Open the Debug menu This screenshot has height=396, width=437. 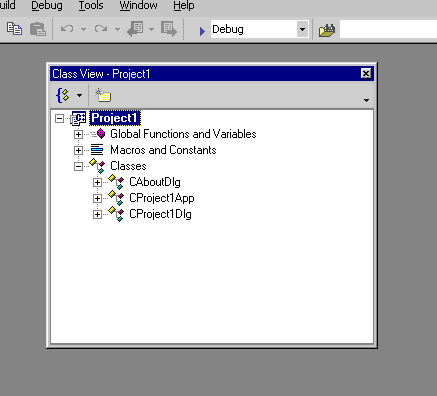47,6
